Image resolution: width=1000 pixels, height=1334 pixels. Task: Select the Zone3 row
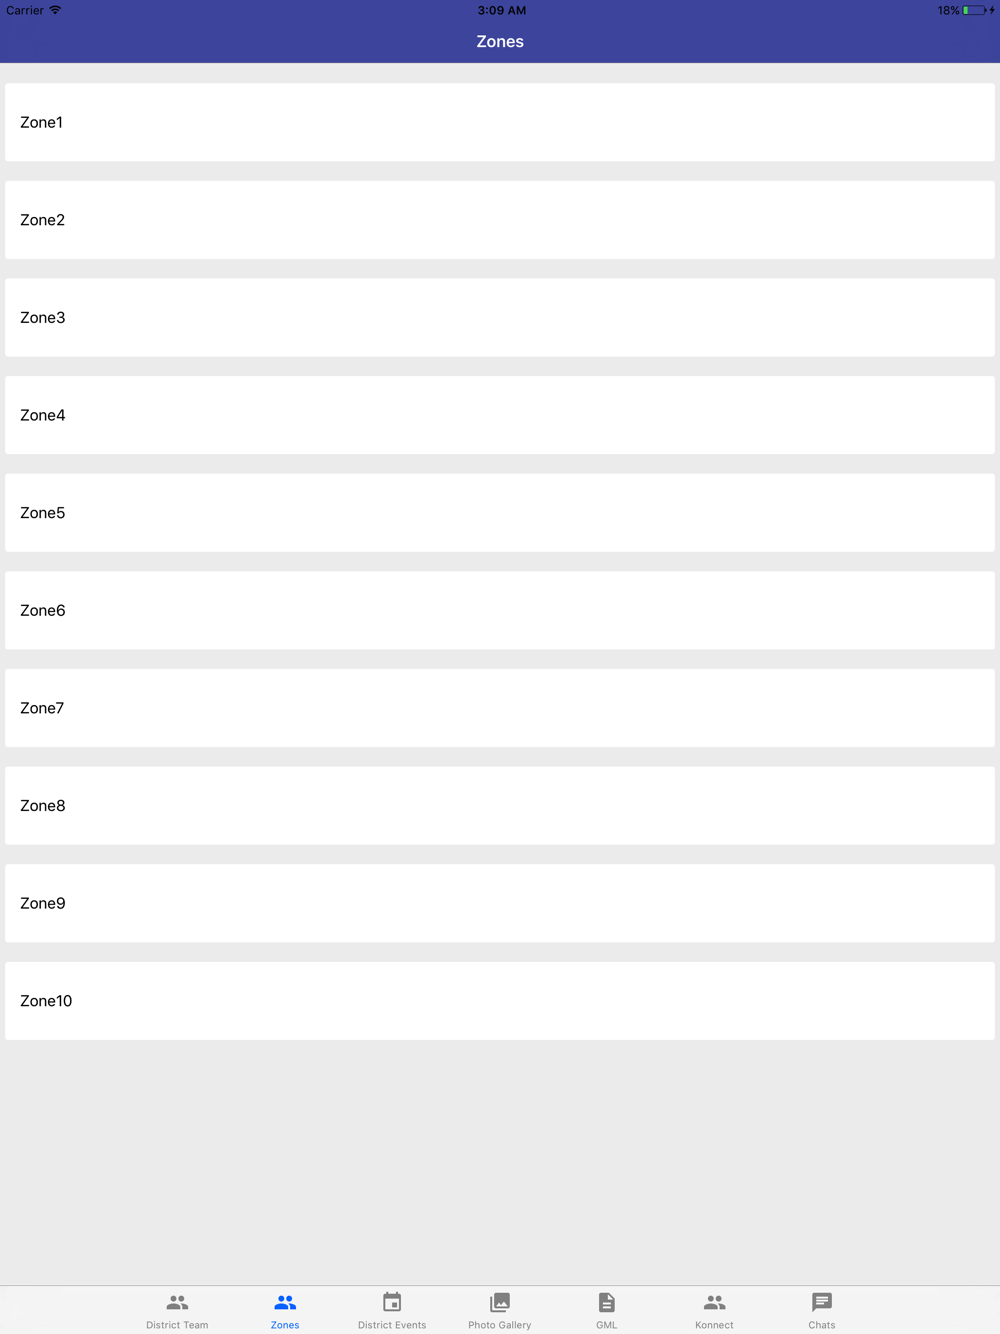pyautogui.click(x=500, y=317)
